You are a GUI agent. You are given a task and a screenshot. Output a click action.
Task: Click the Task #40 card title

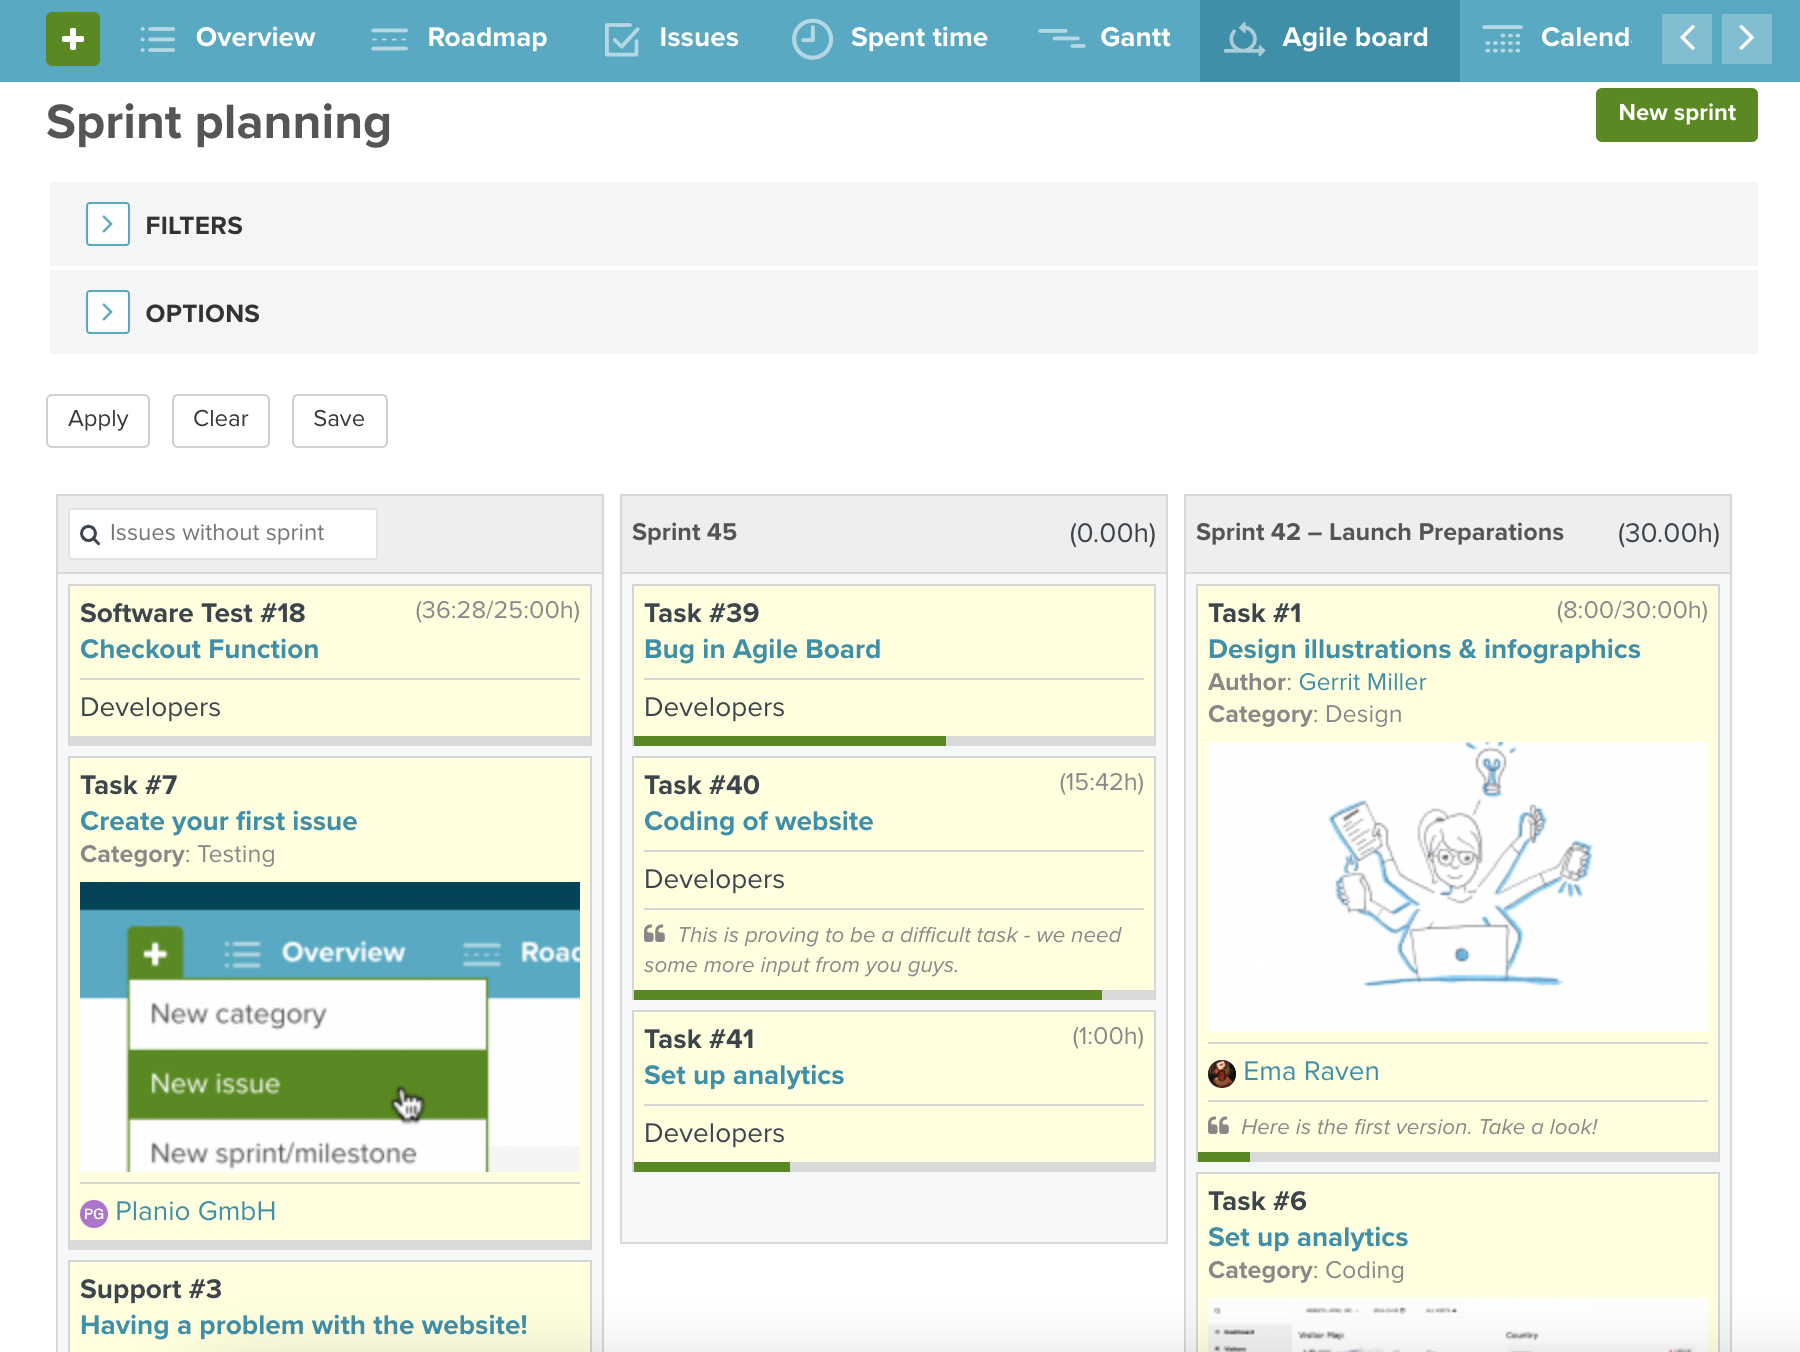(x=702, y=785)
